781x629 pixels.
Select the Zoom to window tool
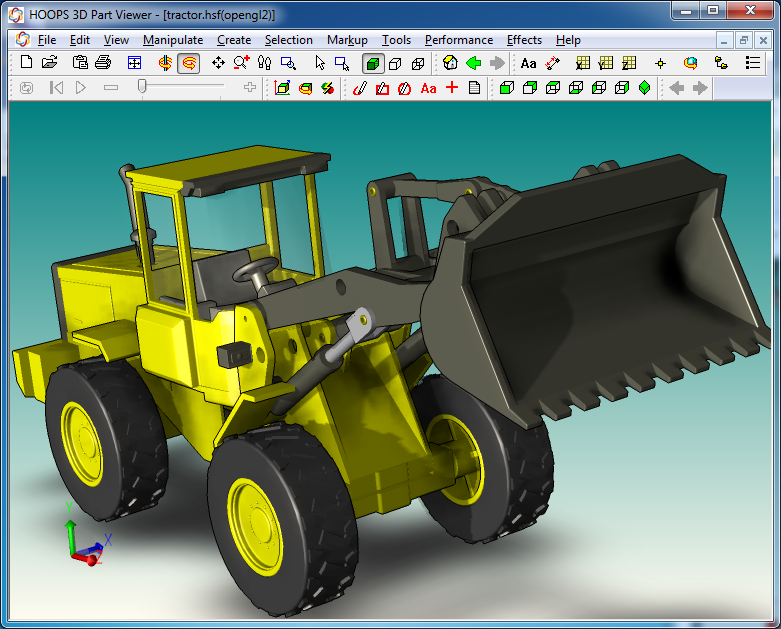pyautogui.click(x=288, y=63)
